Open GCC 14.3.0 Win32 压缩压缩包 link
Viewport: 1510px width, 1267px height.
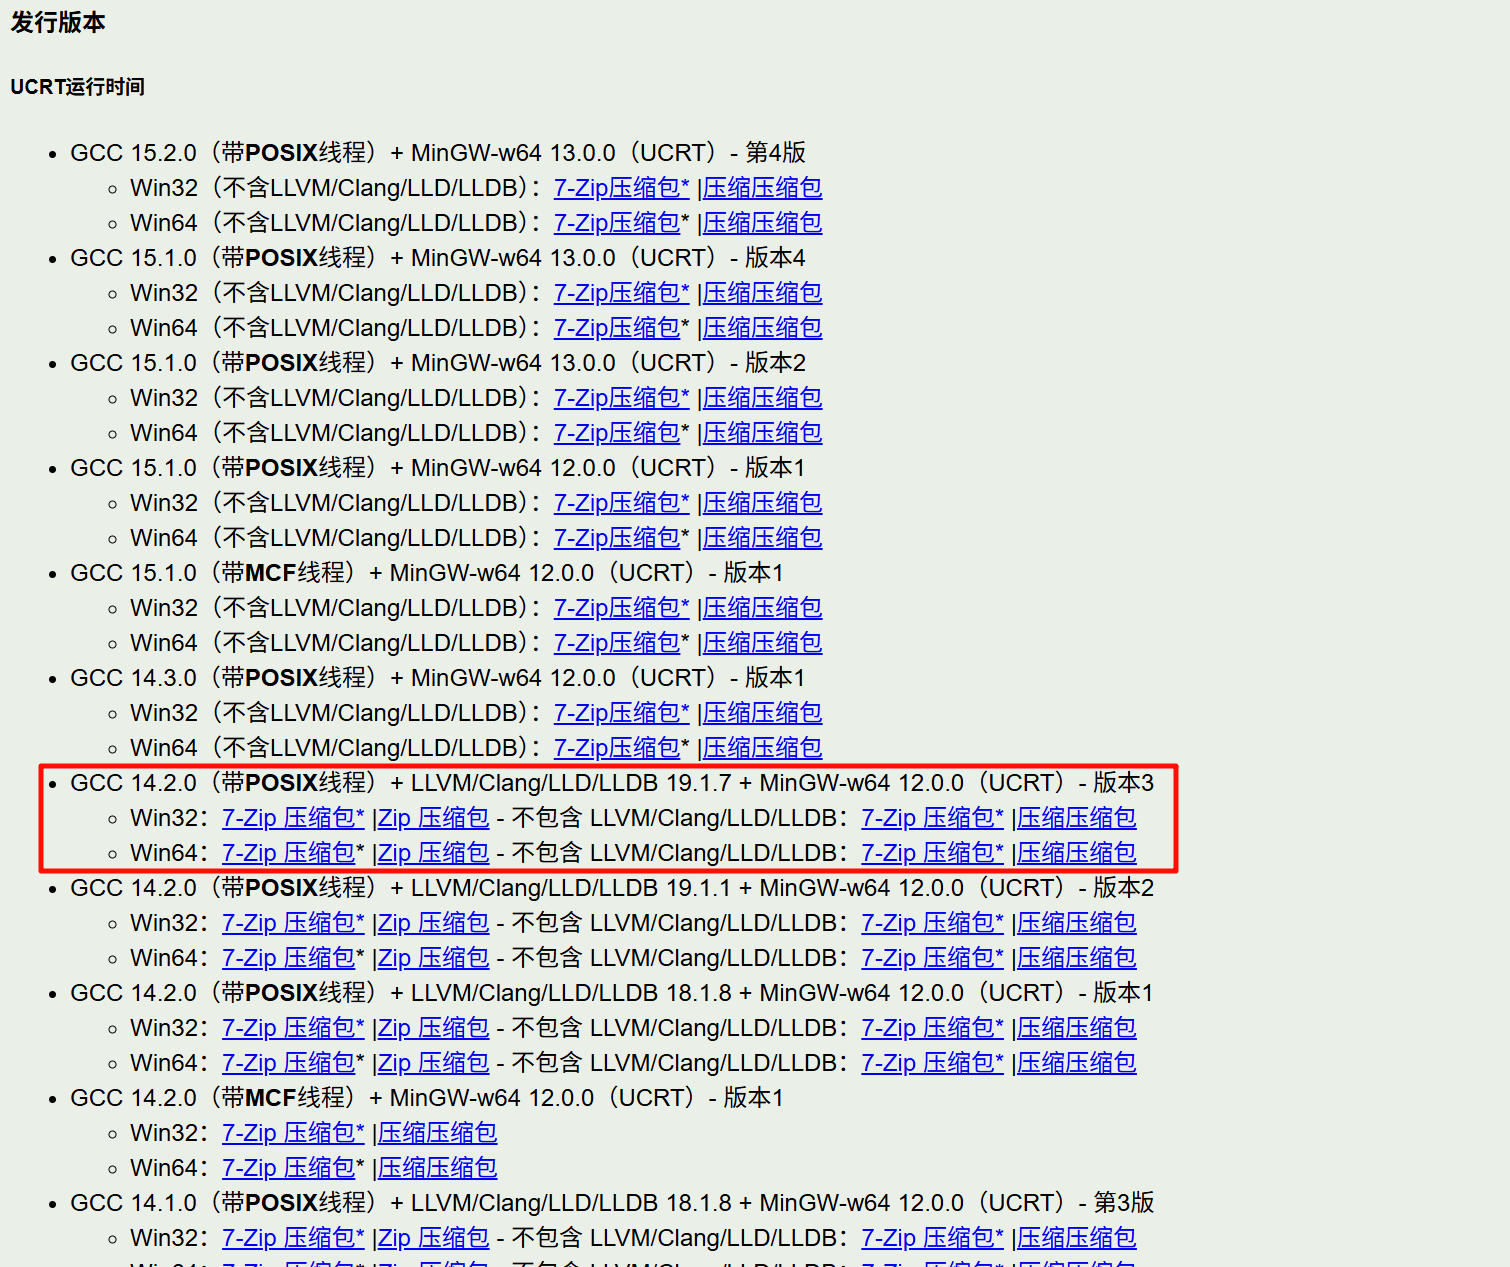click(x=762, y=713)
